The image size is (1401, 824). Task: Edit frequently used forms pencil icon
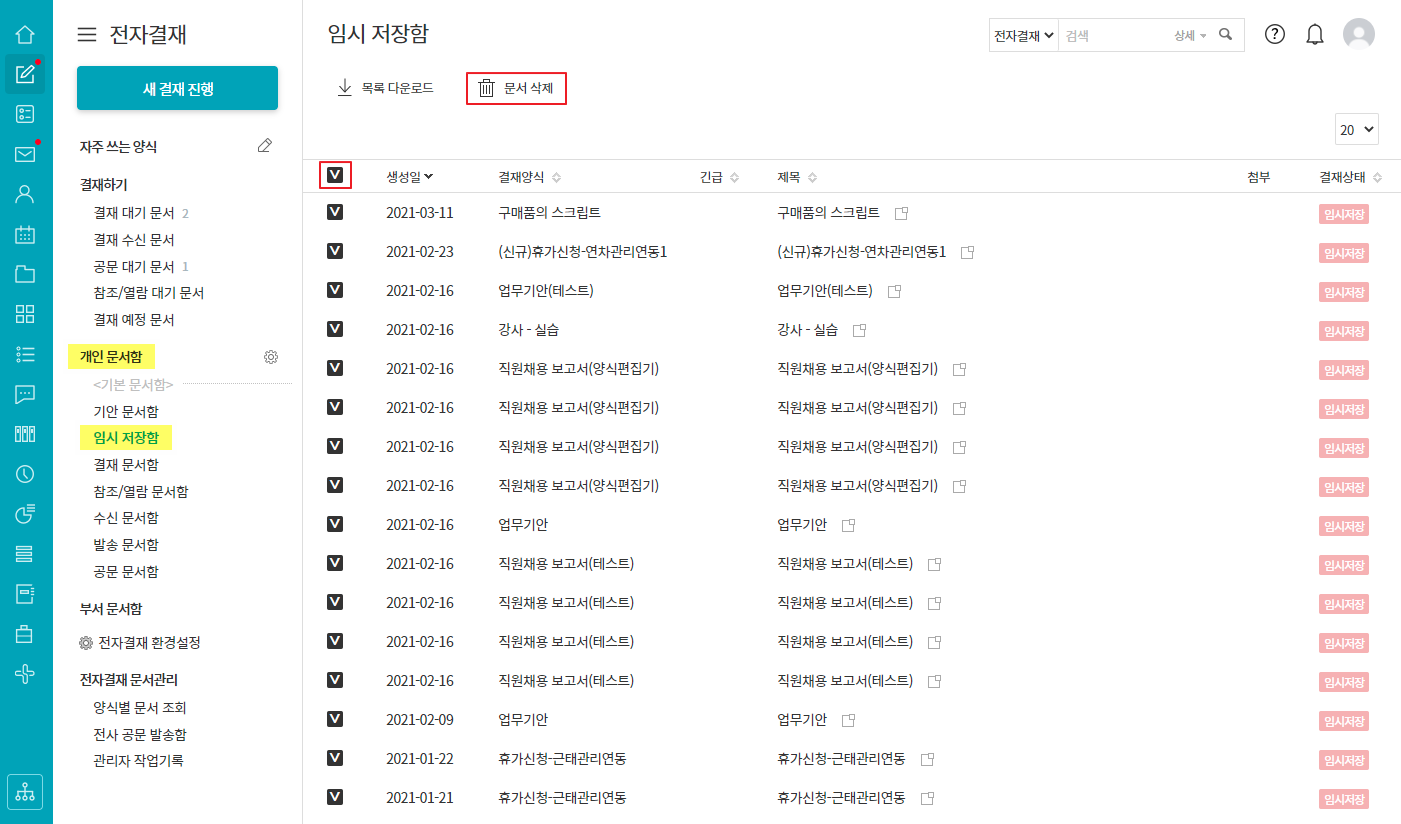click(x=264, y=146)
